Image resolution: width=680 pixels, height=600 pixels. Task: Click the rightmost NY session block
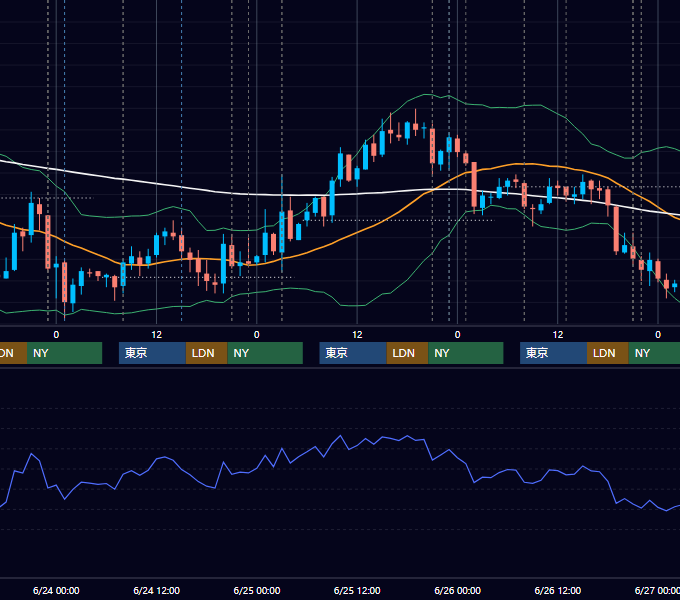[654, 353]
